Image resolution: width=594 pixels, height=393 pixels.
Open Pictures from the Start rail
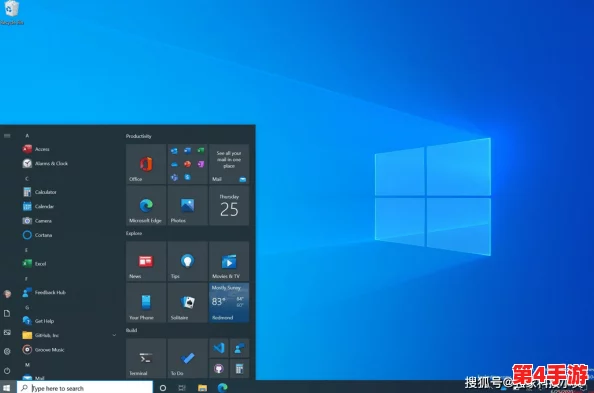click(x=7, y=332)
